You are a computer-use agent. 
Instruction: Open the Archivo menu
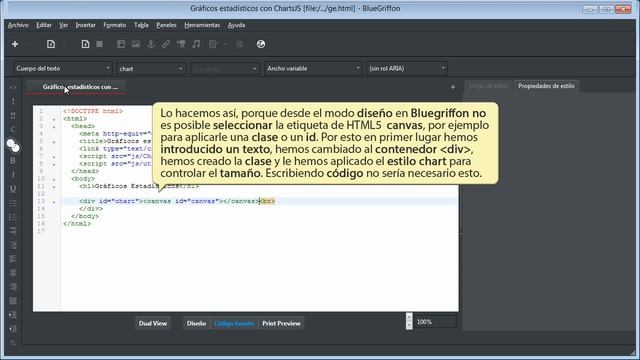pos(18,25)
